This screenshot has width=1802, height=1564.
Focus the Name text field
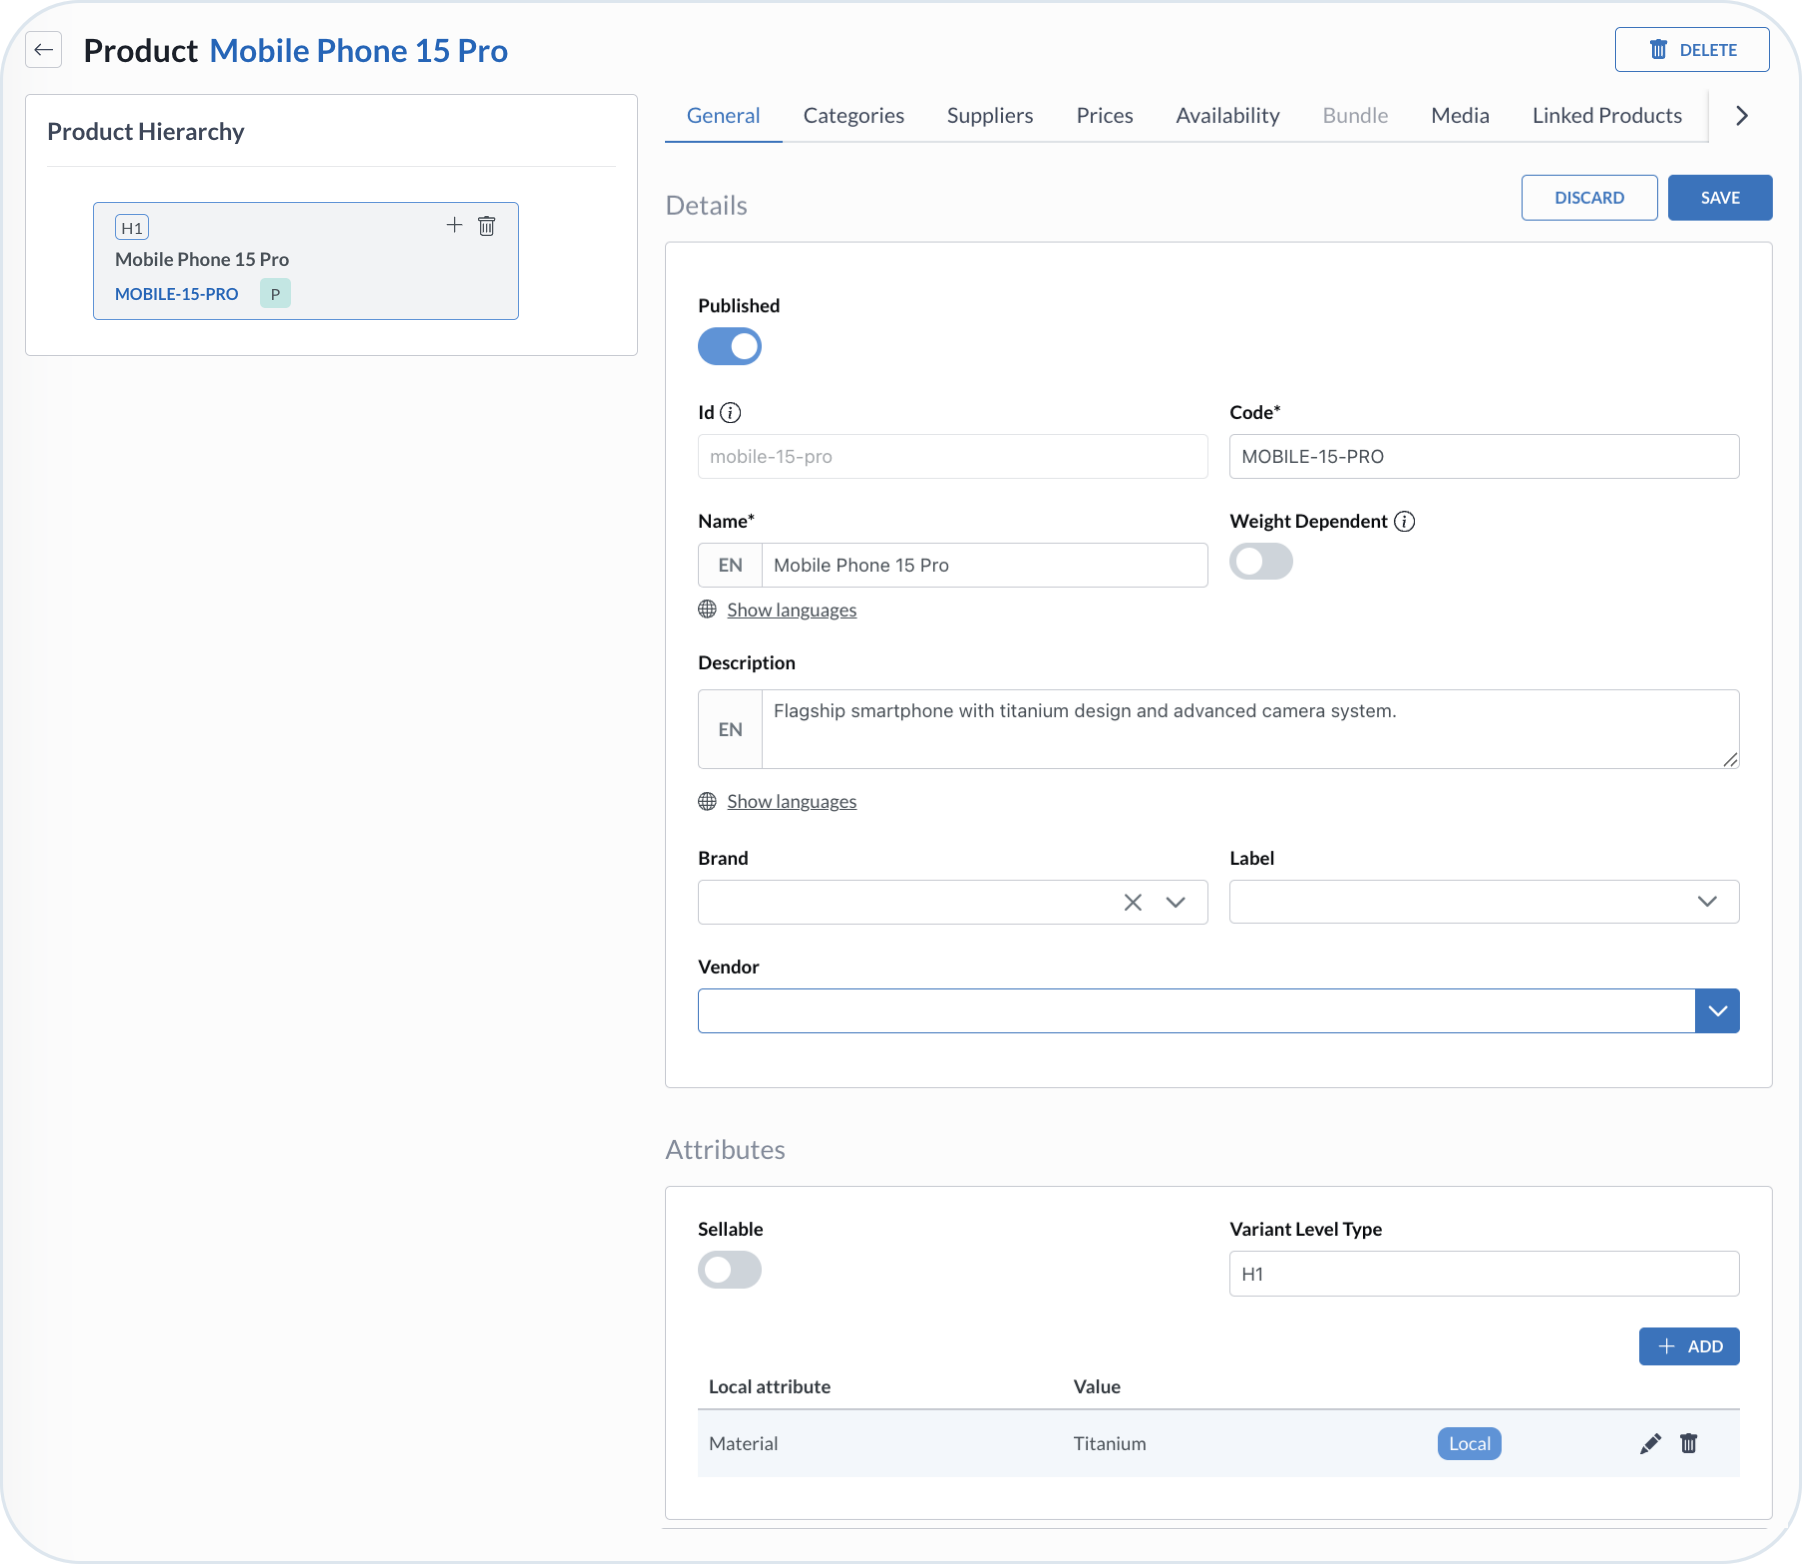[x=985, y=566]
